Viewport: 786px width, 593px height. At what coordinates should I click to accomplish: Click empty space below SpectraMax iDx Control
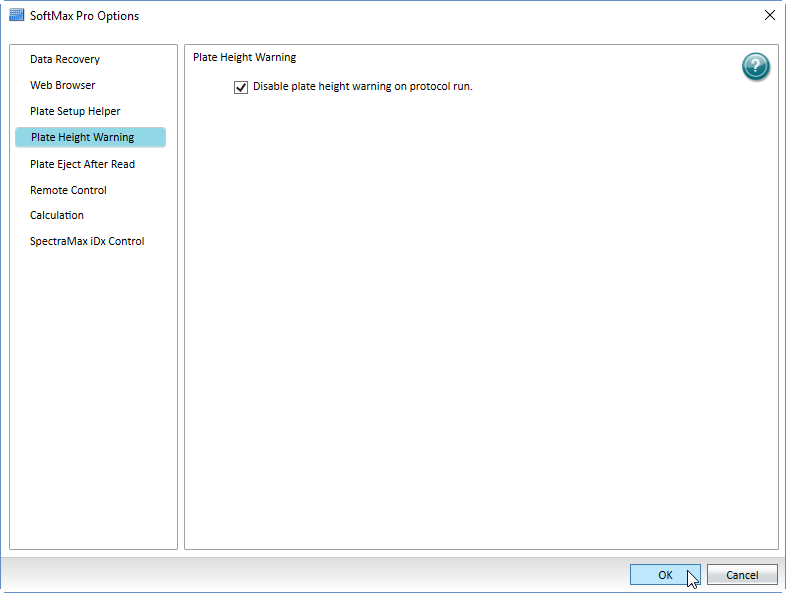tap(92, 400)
